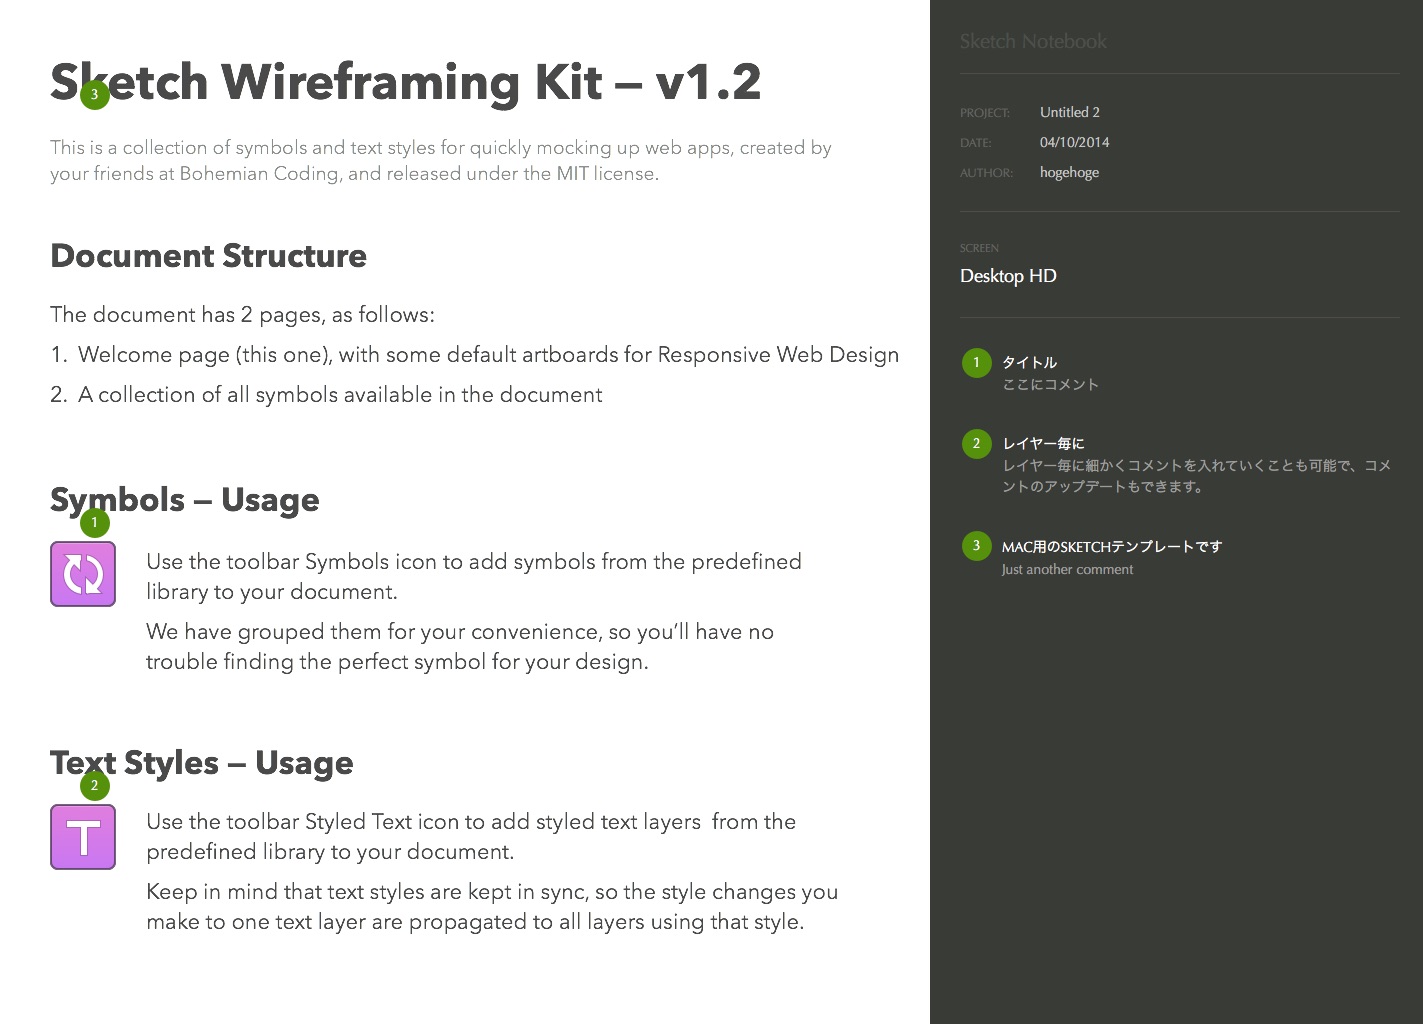Click the date value 04/10/2014
The image size is (1423, 1024).
1074,142
